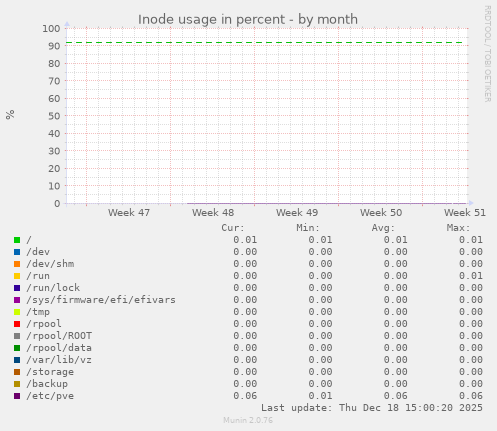
Task: Select the /storage legend label
Action: click(x=50, y=372)
